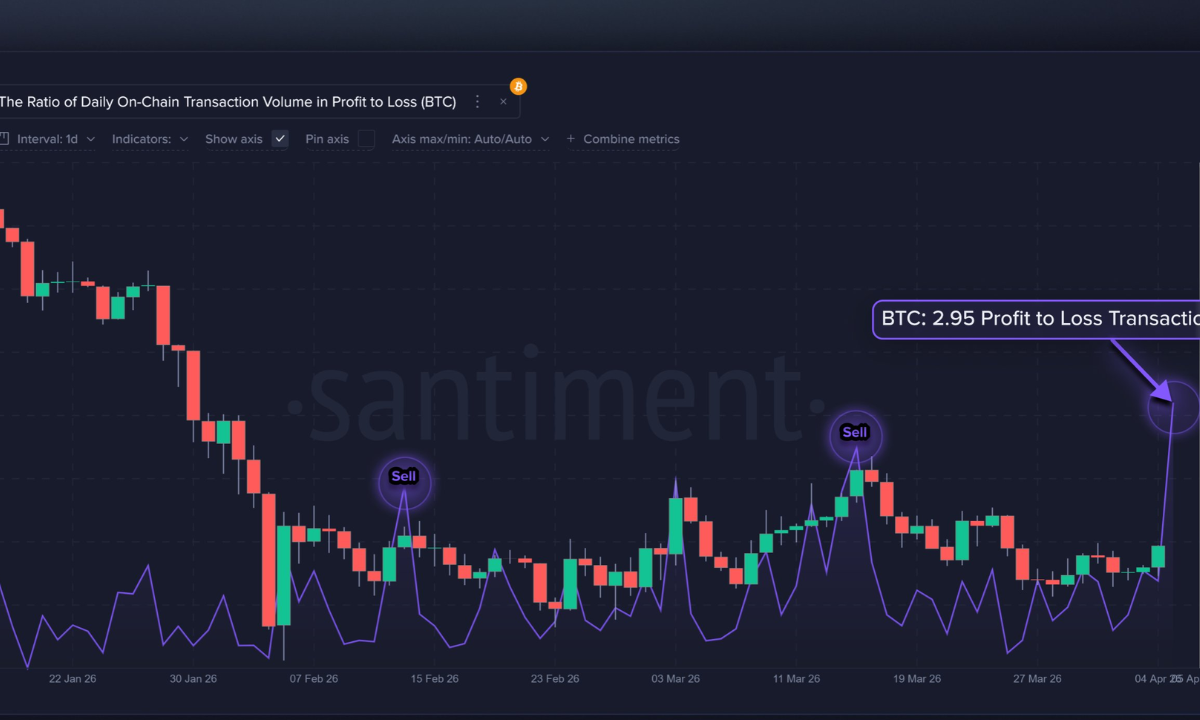Click the BTC: 2.95 Profit to Loss label
The image size is (1200, 720).
point(1036,319)
